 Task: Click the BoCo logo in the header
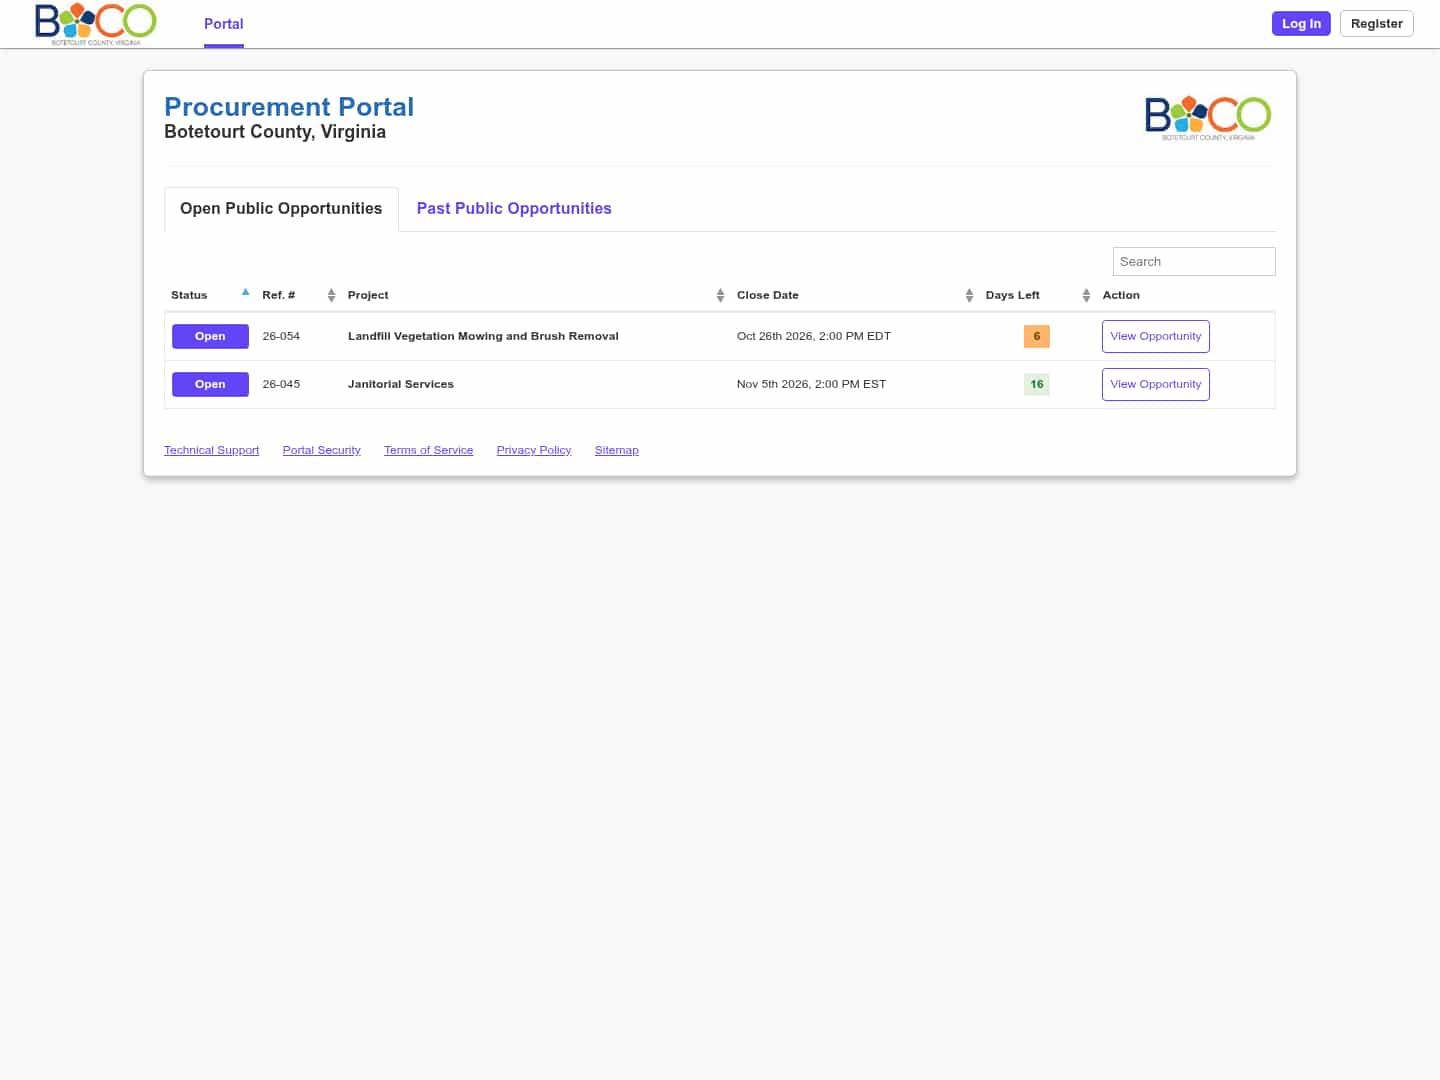coord(96,24)
